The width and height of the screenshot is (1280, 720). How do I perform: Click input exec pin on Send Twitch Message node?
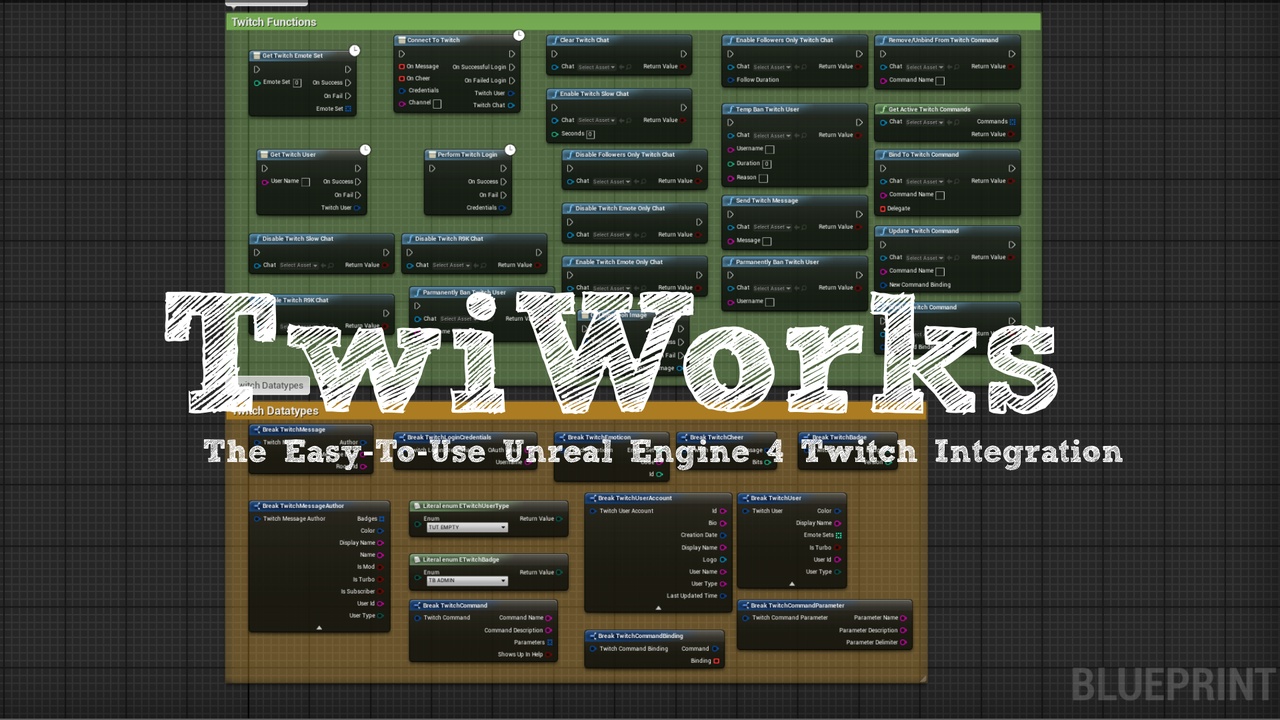coord(731,213)
